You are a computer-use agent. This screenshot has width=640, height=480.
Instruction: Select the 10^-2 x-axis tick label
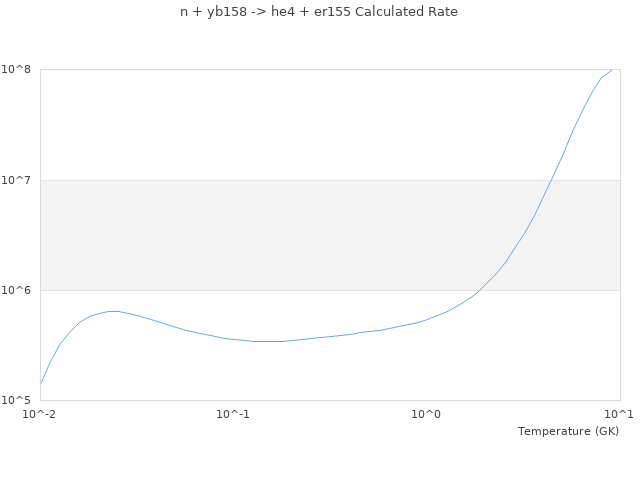[x=40, y=414]
